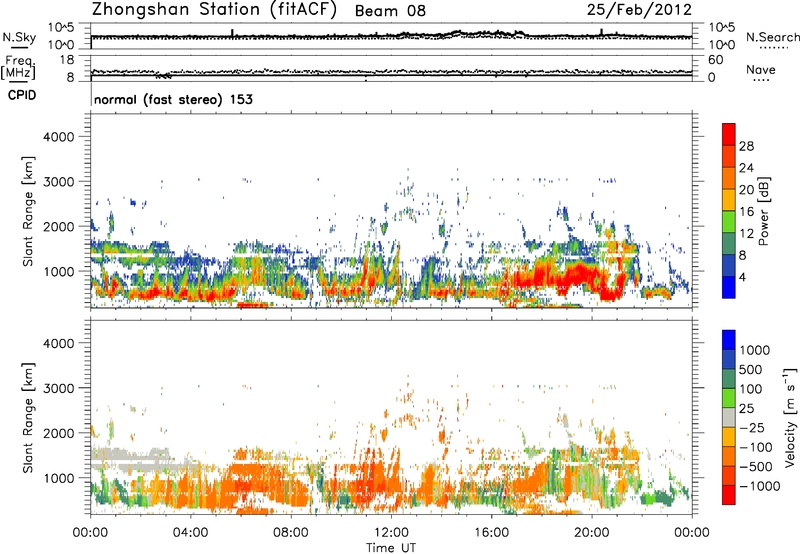Screen dimensions: 800x554
Task: Click the 'Slant Range [km]' label of velocity panel
Action: 28,418
